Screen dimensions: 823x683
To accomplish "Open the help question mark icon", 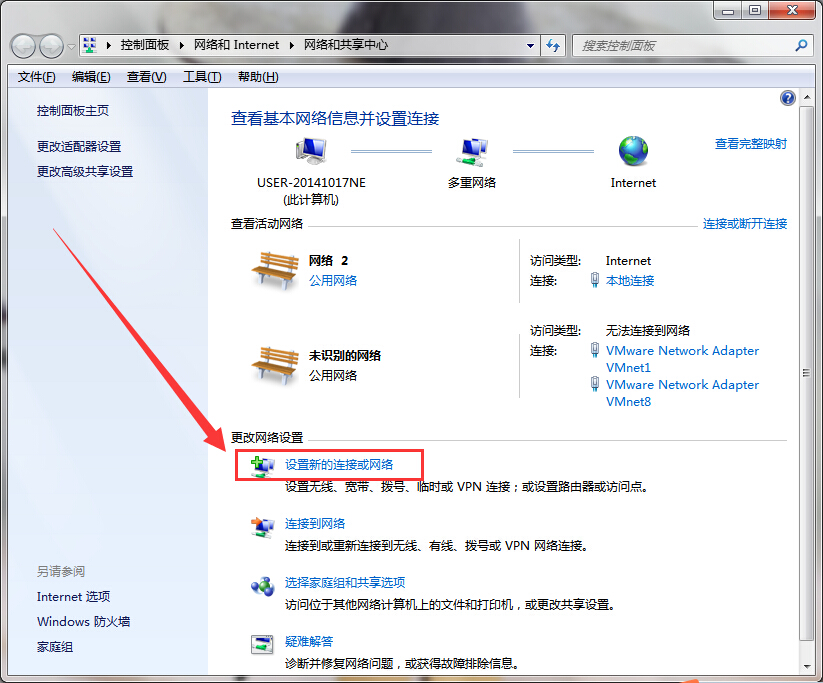I will [787, 98].
